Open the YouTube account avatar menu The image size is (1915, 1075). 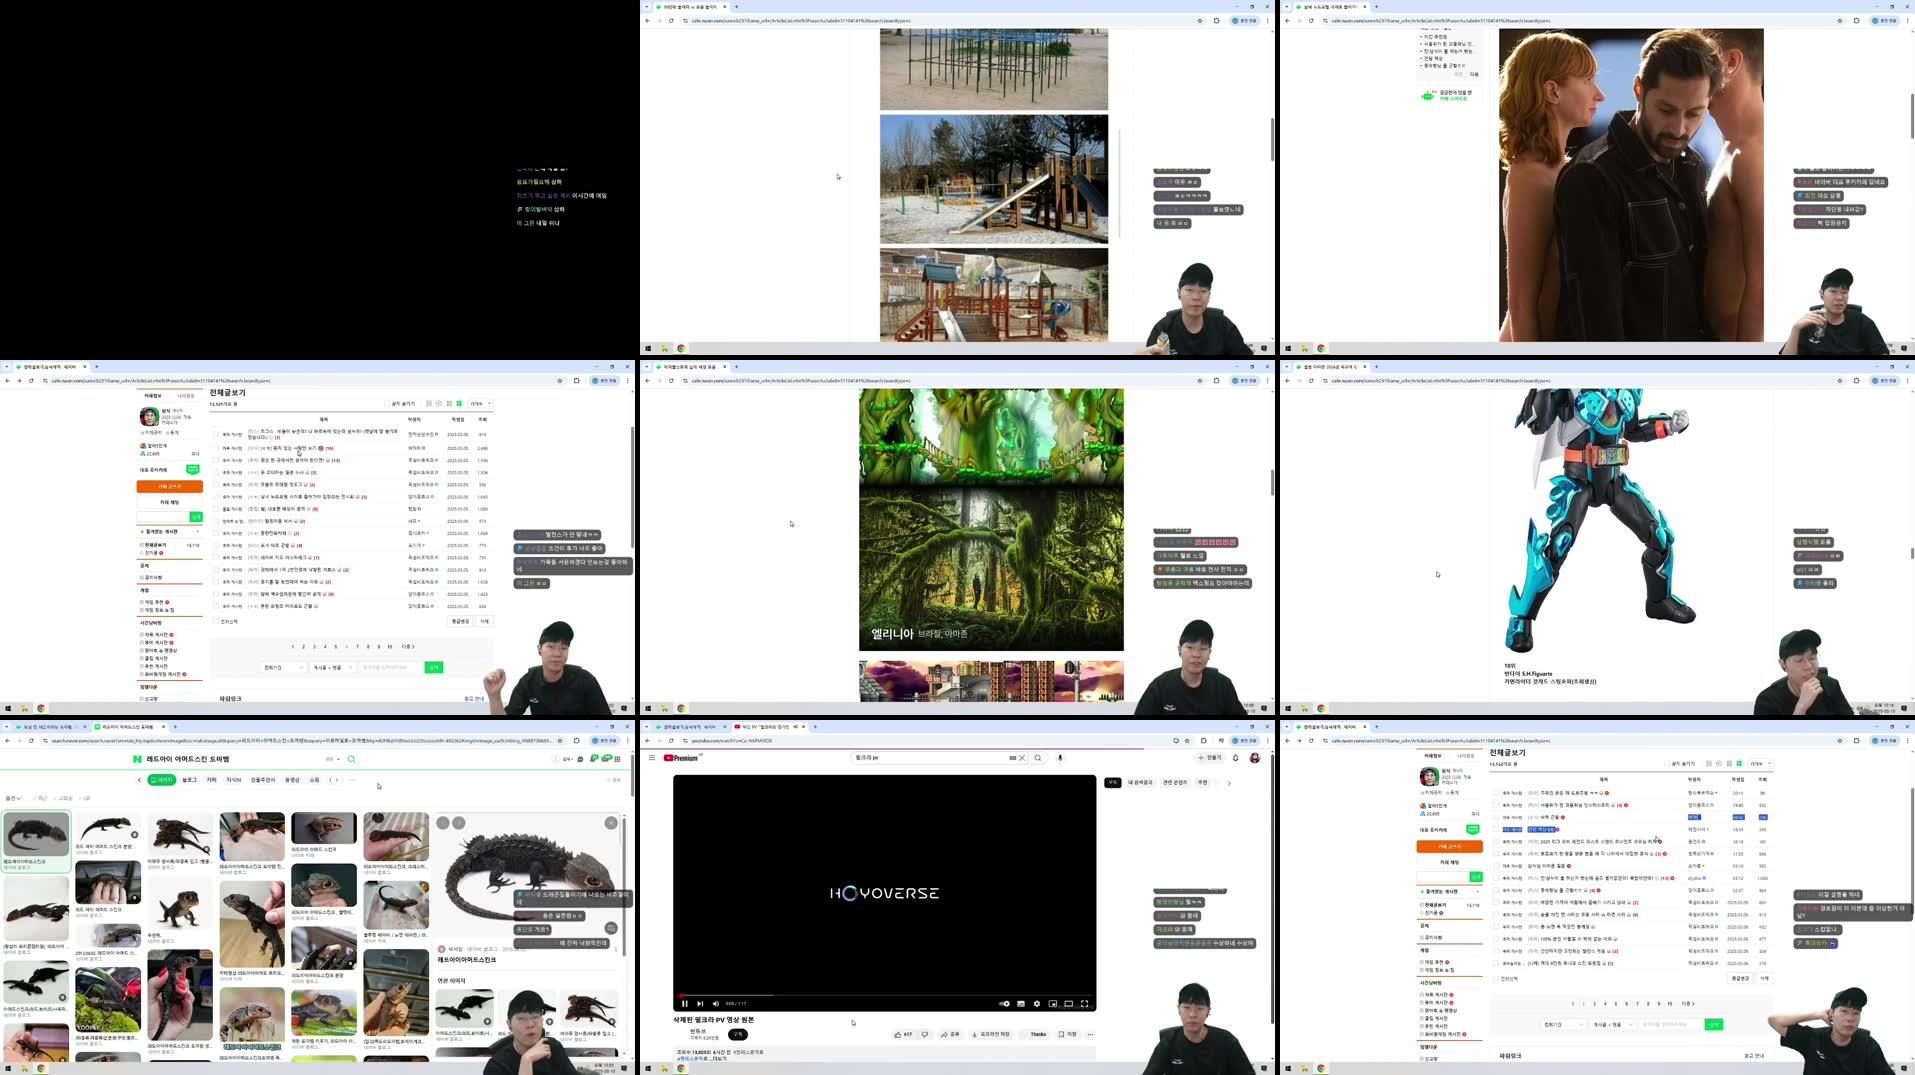(1255, 758)
